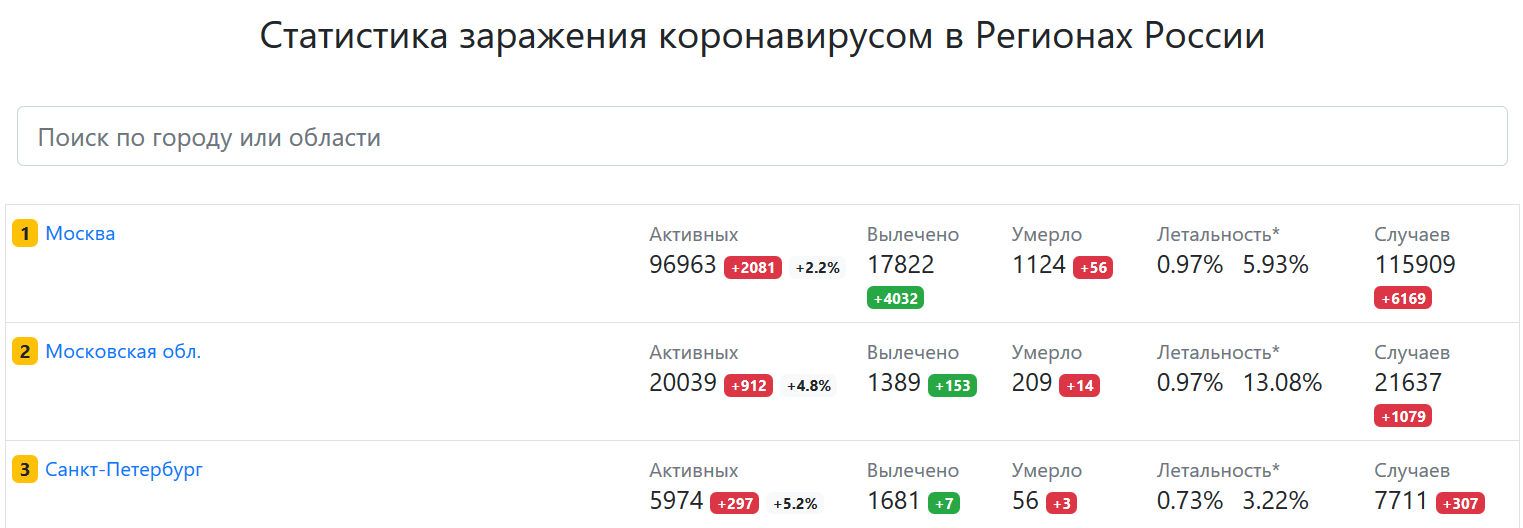Click the +2.2% growth badge
Image resolution: width=1523 pixels, height=528 pixels.
[818, 268]
